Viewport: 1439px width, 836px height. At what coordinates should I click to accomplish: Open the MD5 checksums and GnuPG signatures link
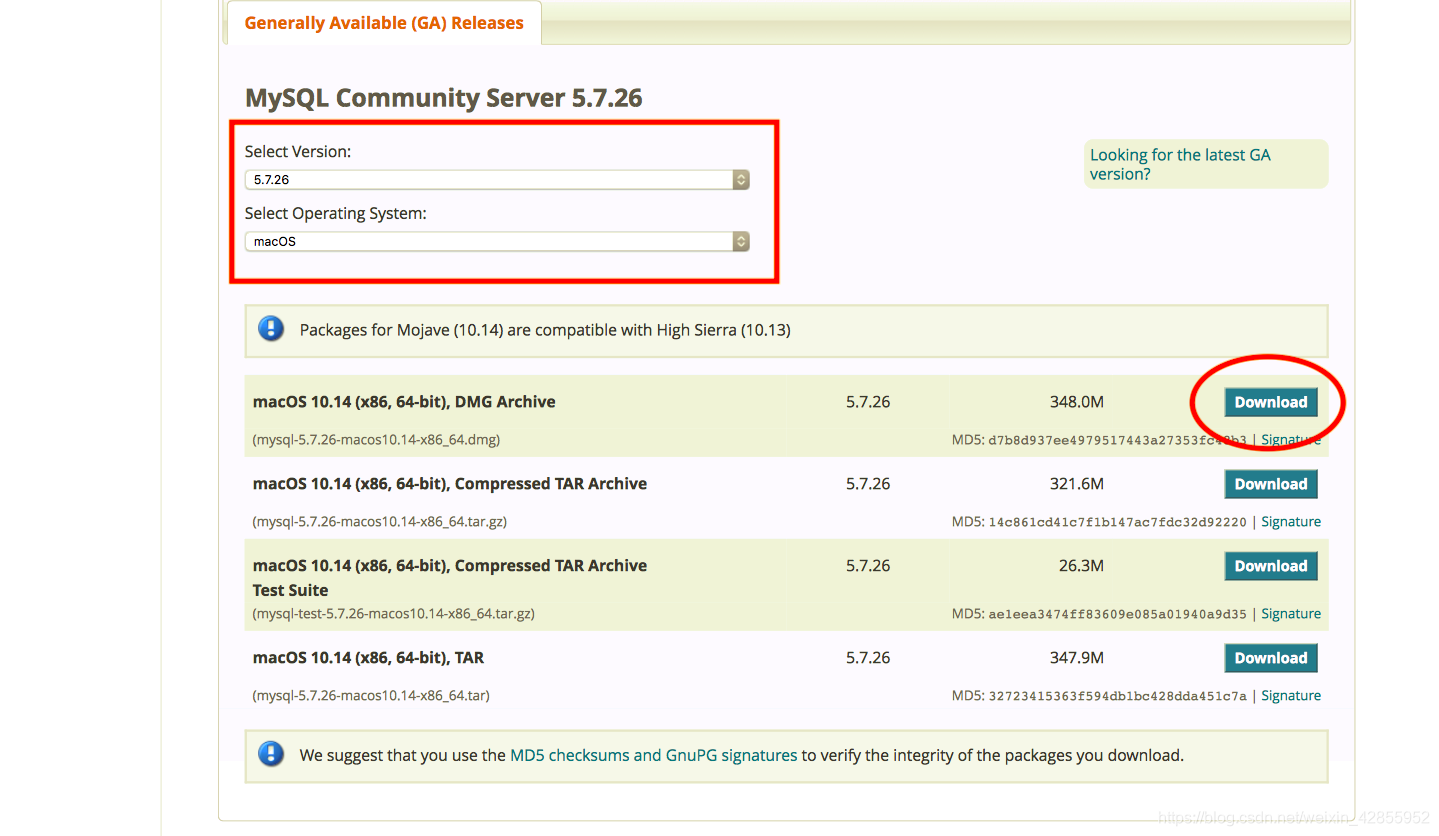tap(654, 756)
